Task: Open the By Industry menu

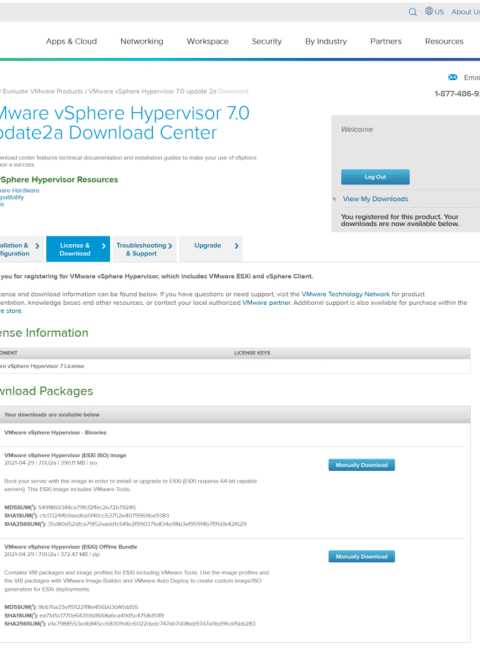Action: coord(326,41)
